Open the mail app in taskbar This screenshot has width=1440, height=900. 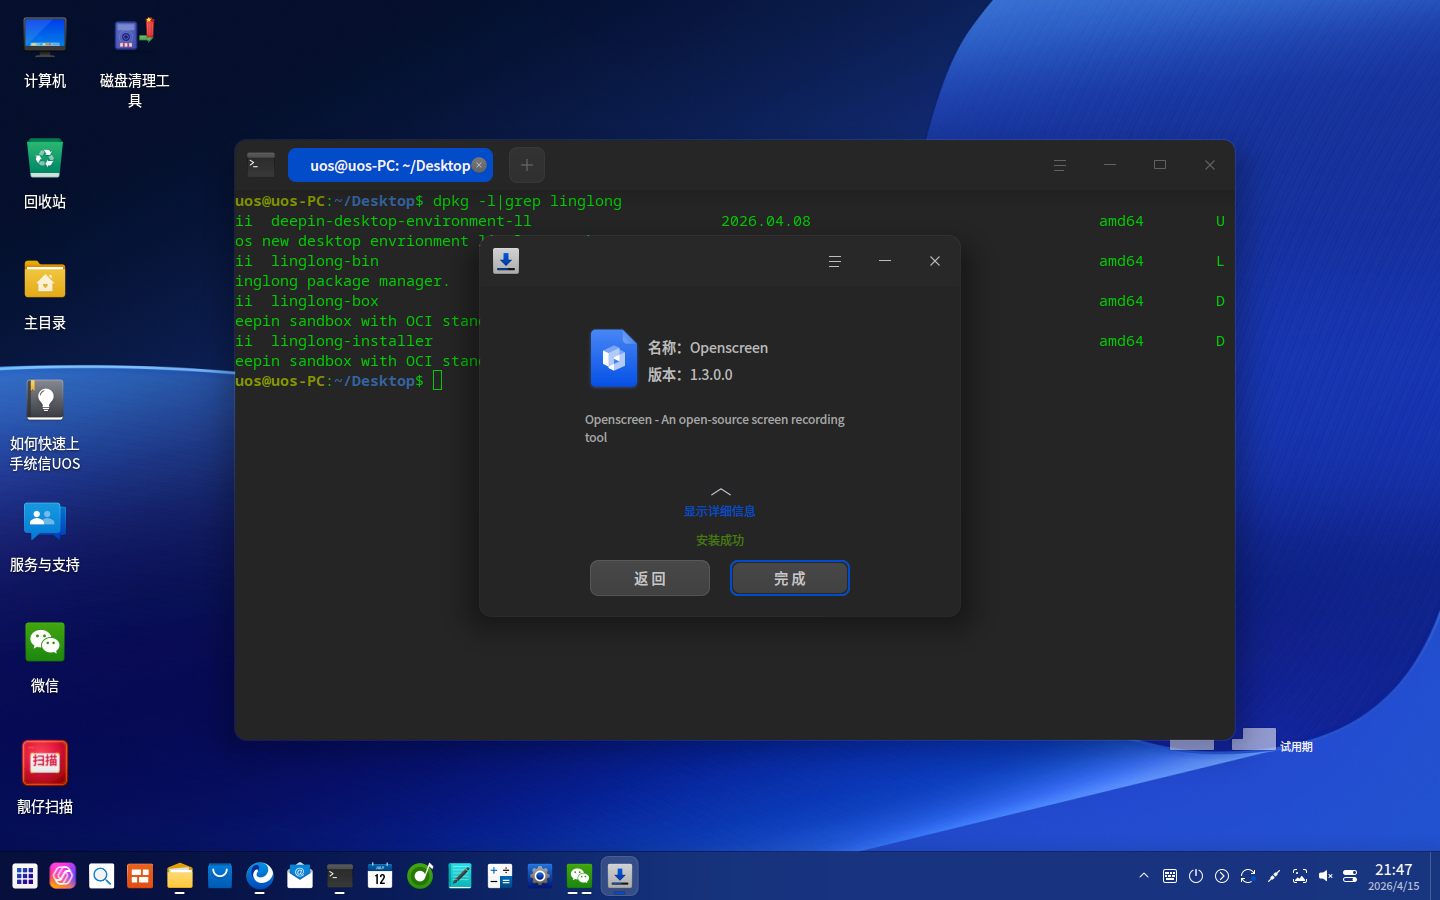pyautogui.click(x=300, y=876)
